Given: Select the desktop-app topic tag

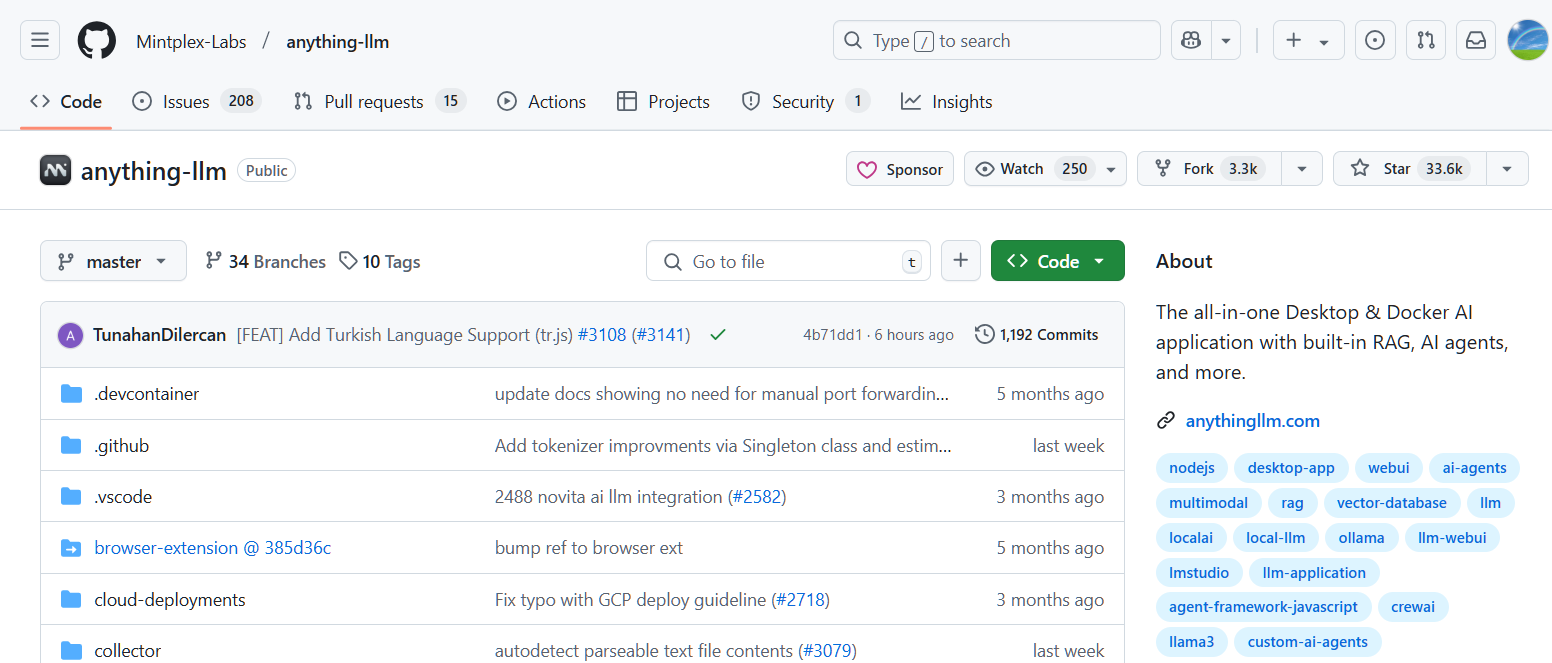Looking at the screenshot, I should 1291,468.
